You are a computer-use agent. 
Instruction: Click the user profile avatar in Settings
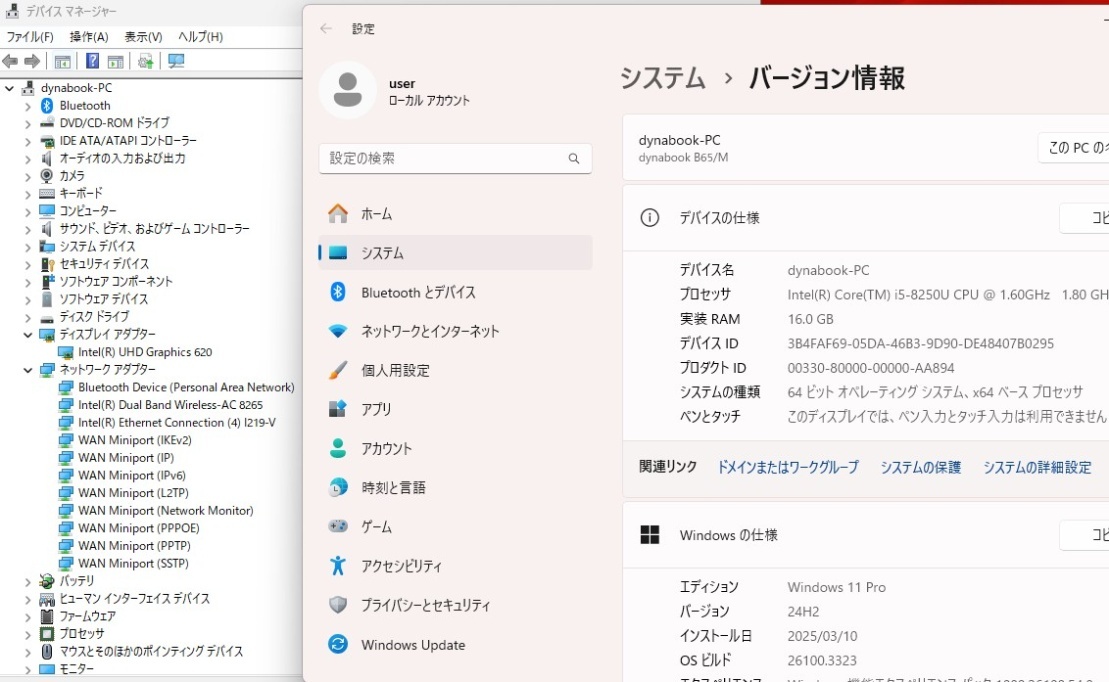[347, 90]
